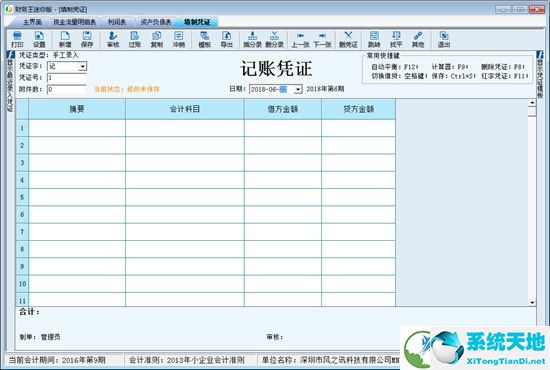Open the 凭证字 dropdown
The image size is (550, 370).
click(x=82, y=66)
